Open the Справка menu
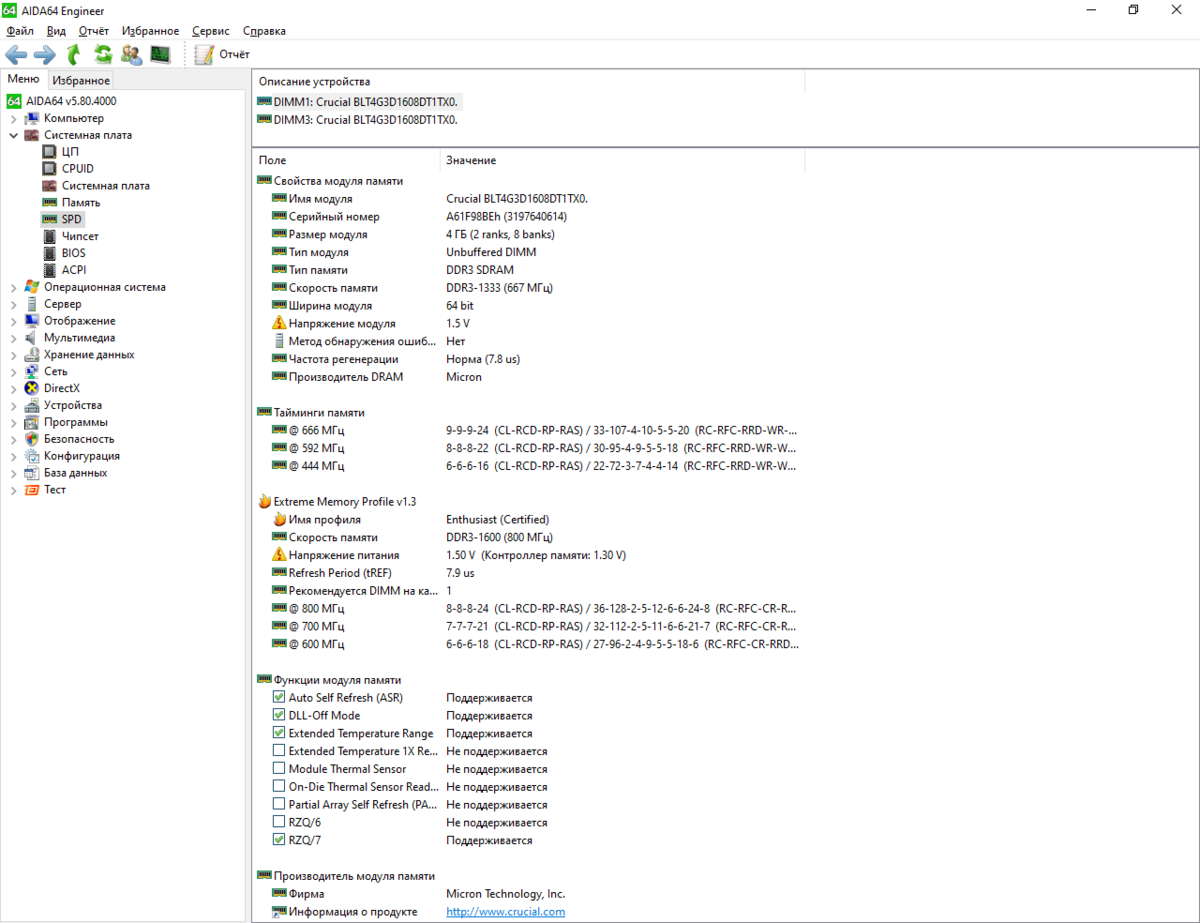The image size is (1200, 923). 264,31
